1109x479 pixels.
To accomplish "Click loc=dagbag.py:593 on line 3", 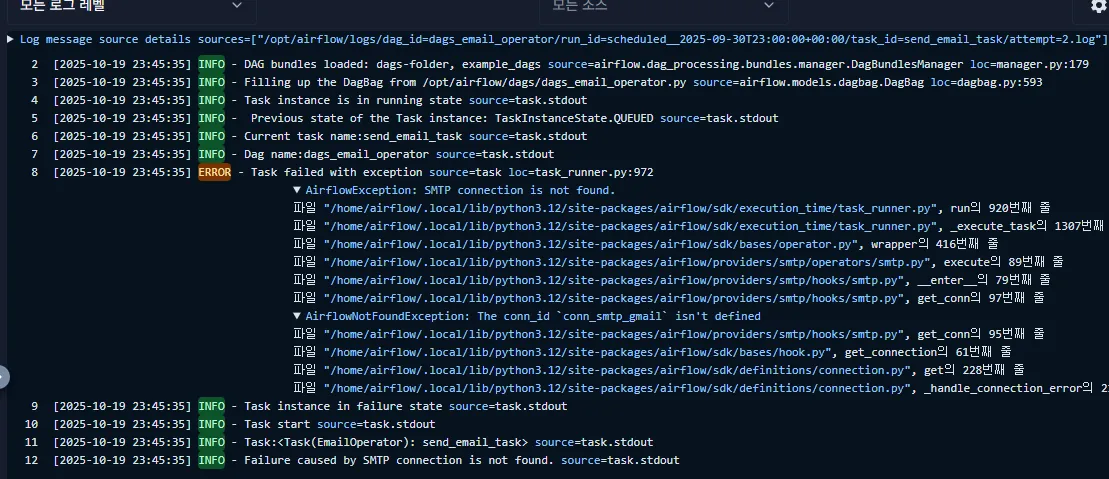I will pos(986,82).
